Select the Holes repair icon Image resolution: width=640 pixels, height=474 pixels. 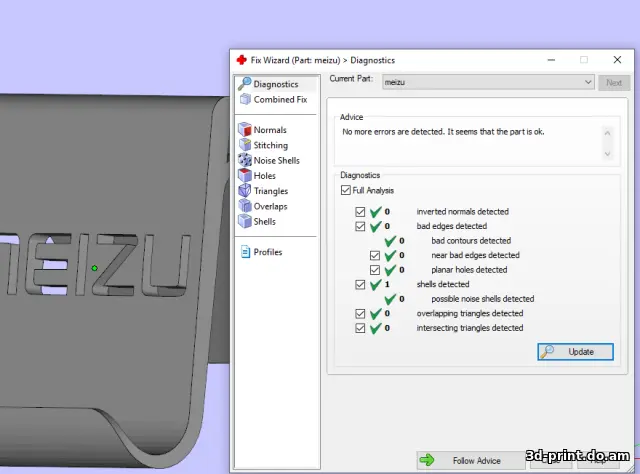click(x=245, y=176)
